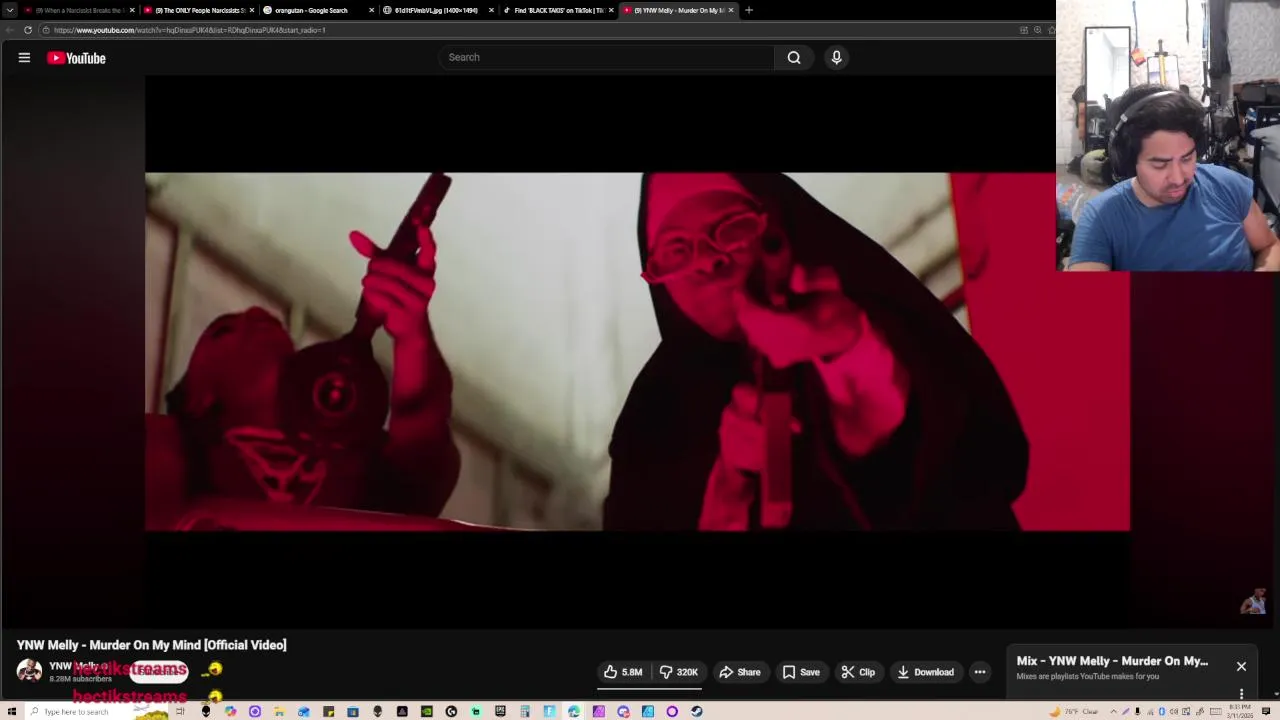
Task: Click the video title text
Action: pyautogui.click(x=151, y=645)
